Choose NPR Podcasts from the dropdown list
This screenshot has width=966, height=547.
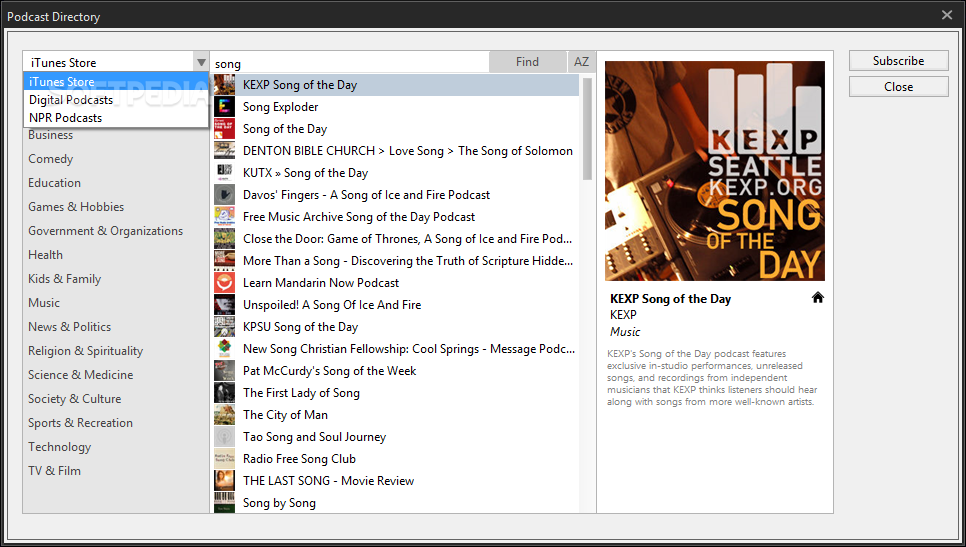(x=116, y=118)
